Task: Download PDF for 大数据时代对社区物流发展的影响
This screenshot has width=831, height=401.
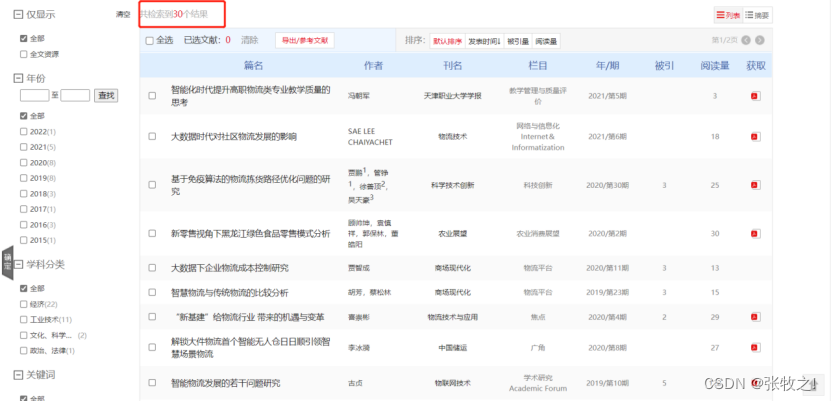Action: tap(755, 137)
